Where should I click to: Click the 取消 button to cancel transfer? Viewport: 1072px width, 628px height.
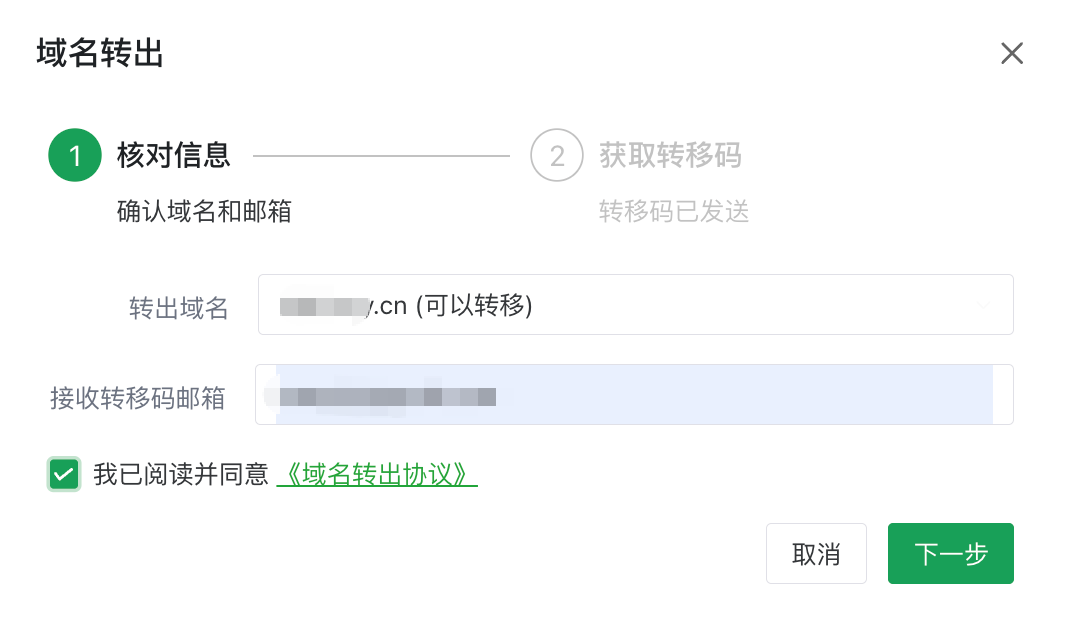tap(816, 553)
